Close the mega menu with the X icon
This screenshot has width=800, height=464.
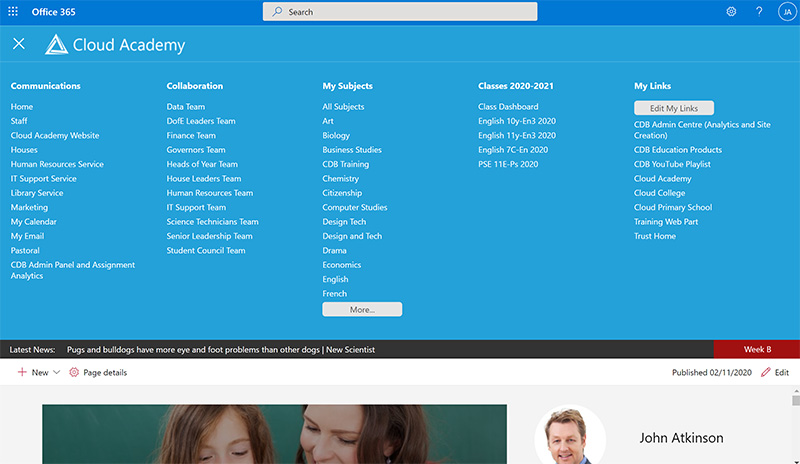pos(19,44)
